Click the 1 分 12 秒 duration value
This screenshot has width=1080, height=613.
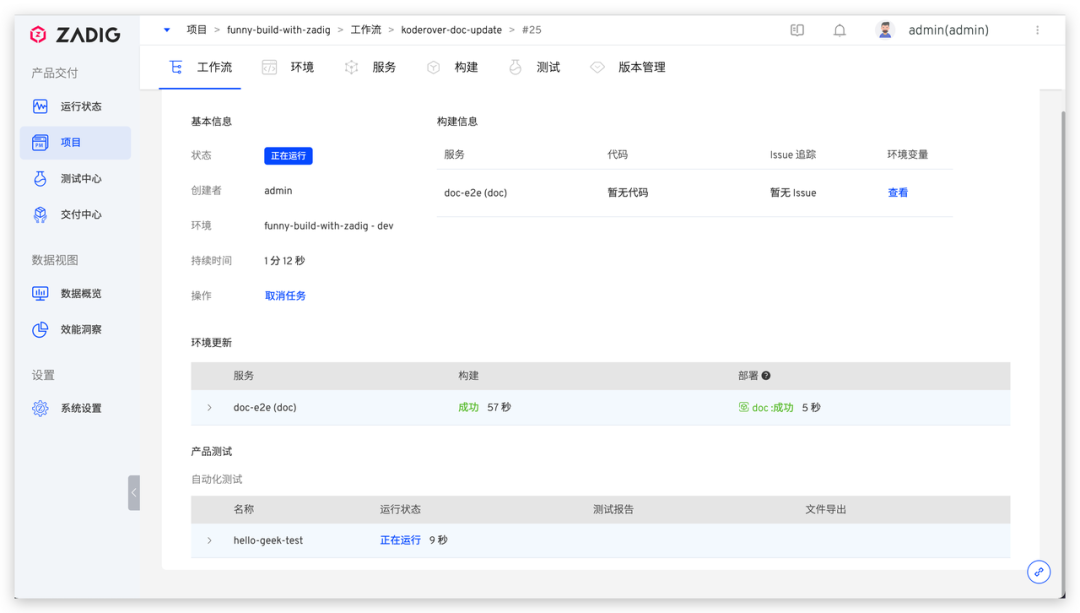click(x=284, y=260)
